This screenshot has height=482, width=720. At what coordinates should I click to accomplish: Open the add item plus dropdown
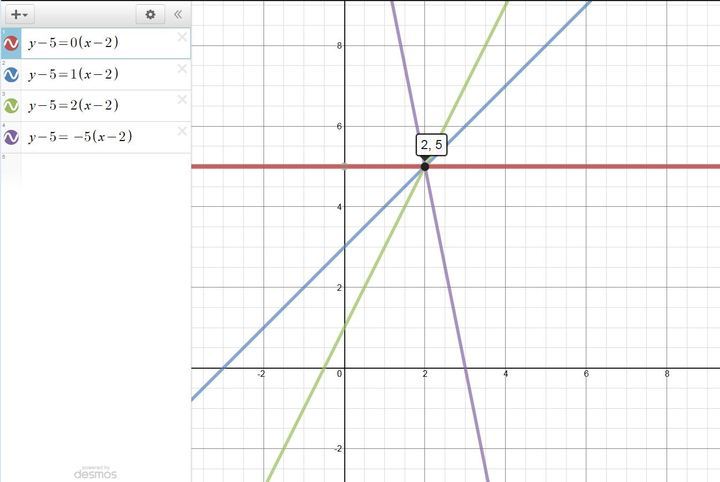tap(19, 14)
